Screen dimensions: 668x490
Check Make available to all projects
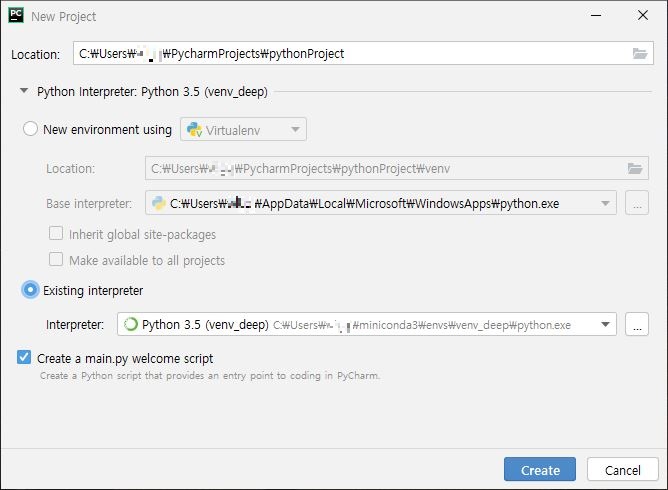[56, 259]
